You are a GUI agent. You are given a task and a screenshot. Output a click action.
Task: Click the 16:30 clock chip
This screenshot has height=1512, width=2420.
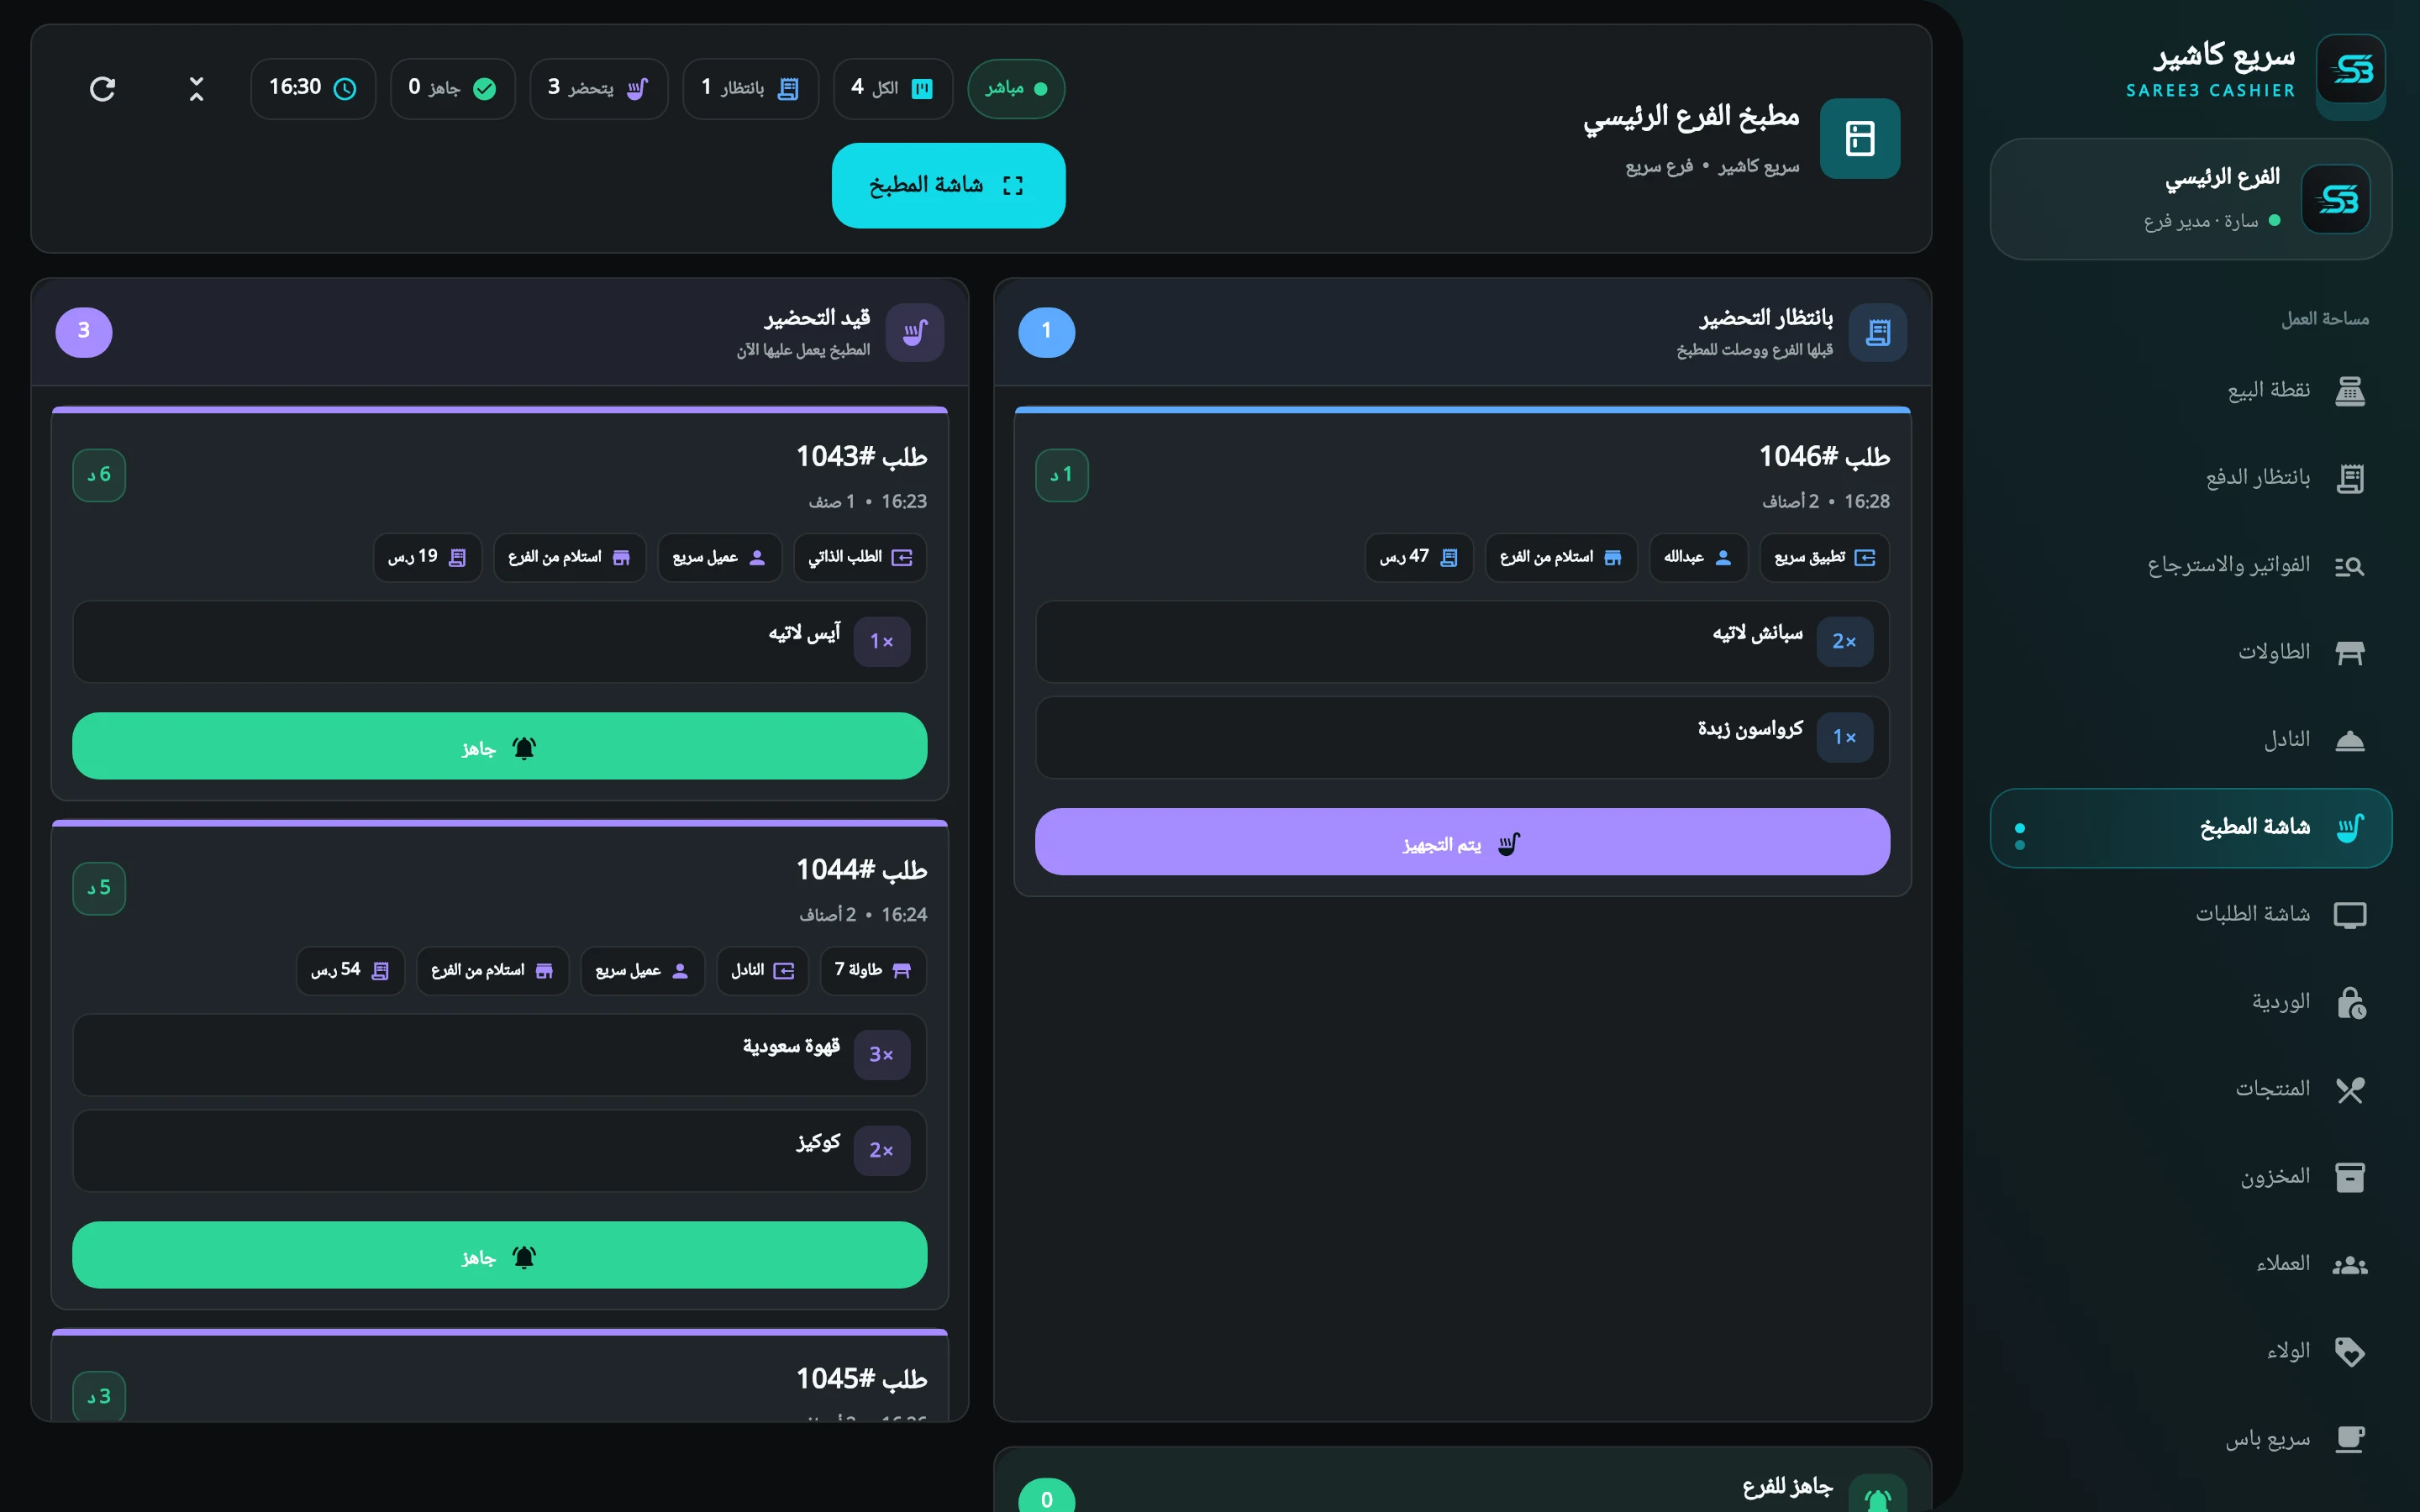[313, 89]
